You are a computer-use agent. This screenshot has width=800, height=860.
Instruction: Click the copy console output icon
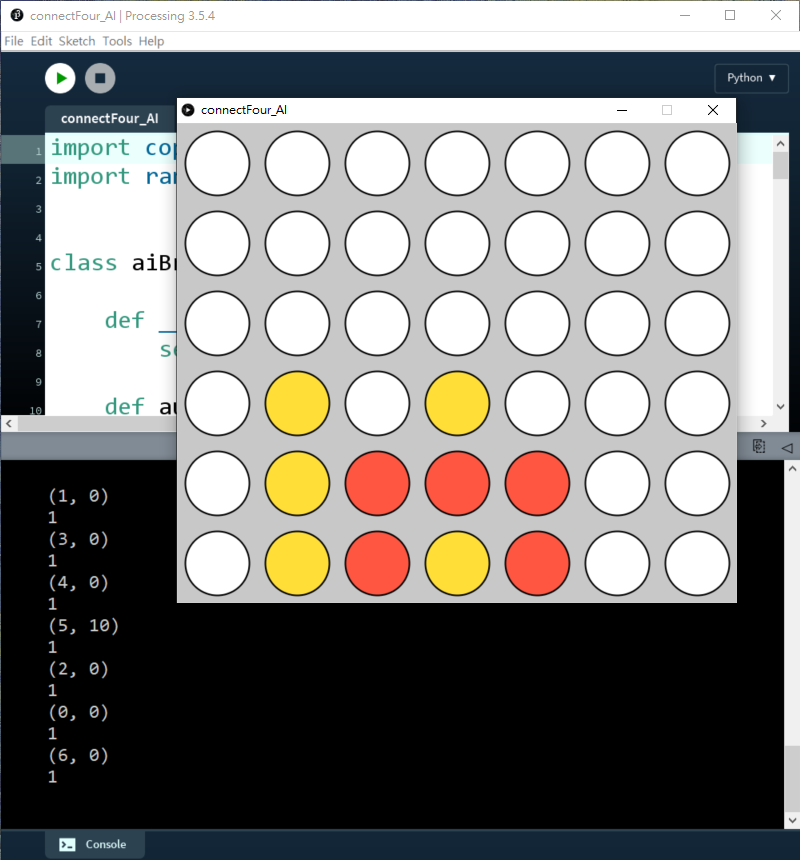coord(759,447)
